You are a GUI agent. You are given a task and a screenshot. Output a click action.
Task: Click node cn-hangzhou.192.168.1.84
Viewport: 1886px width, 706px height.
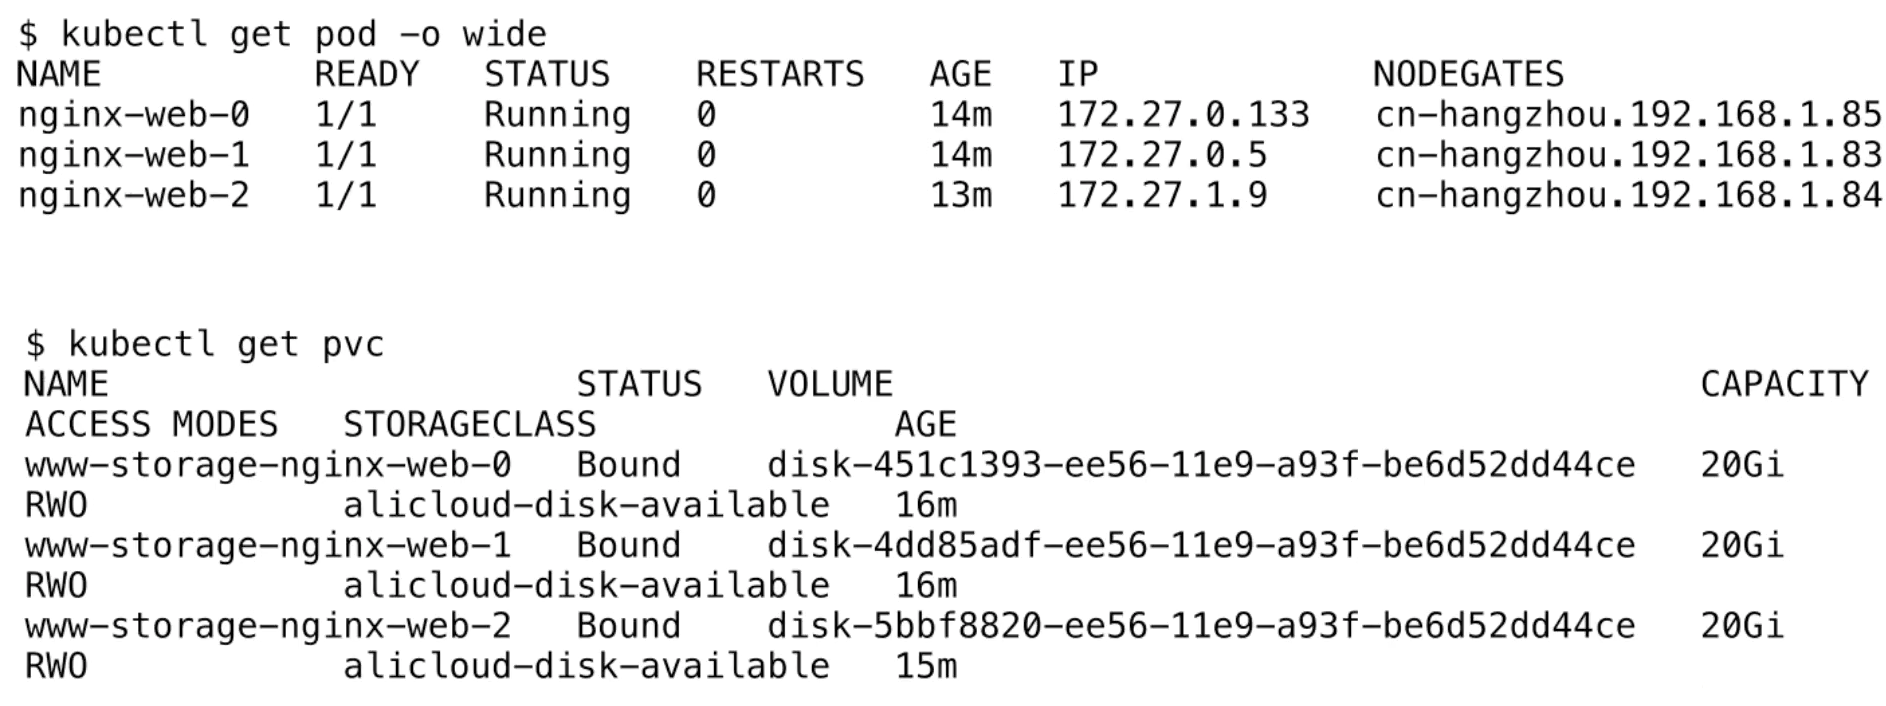1628,196
